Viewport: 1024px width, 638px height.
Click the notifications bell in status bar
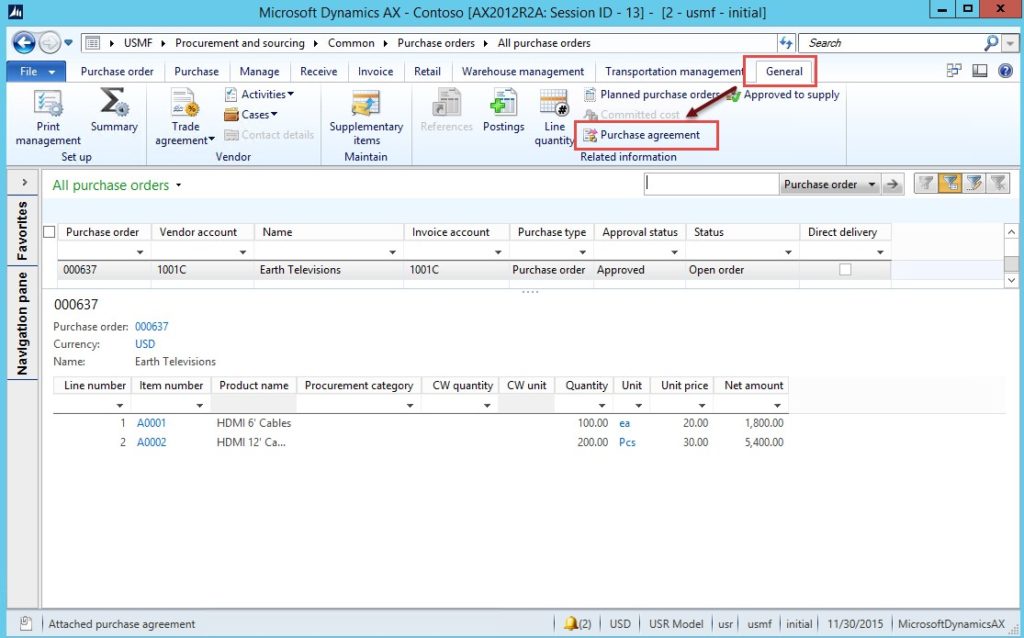tap(571, 624)
